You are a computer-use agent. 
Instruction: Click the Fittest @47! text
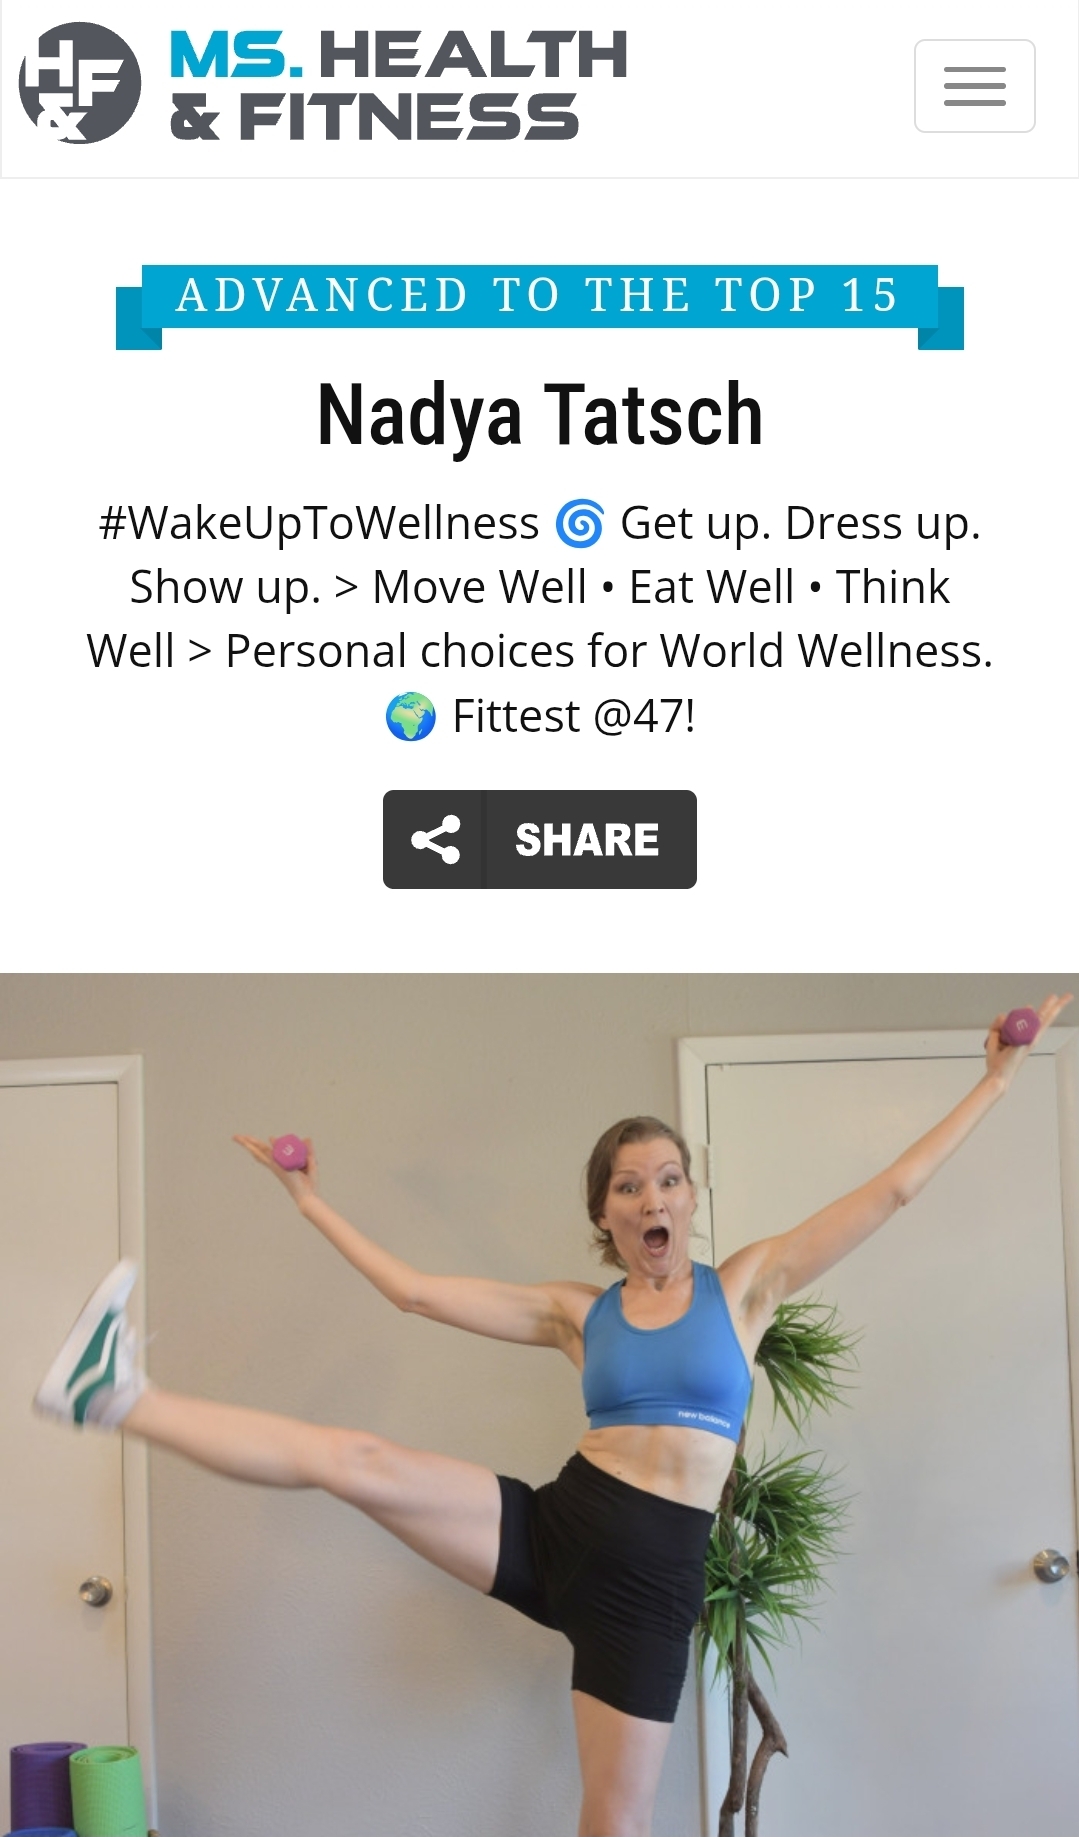pos(574,717)
